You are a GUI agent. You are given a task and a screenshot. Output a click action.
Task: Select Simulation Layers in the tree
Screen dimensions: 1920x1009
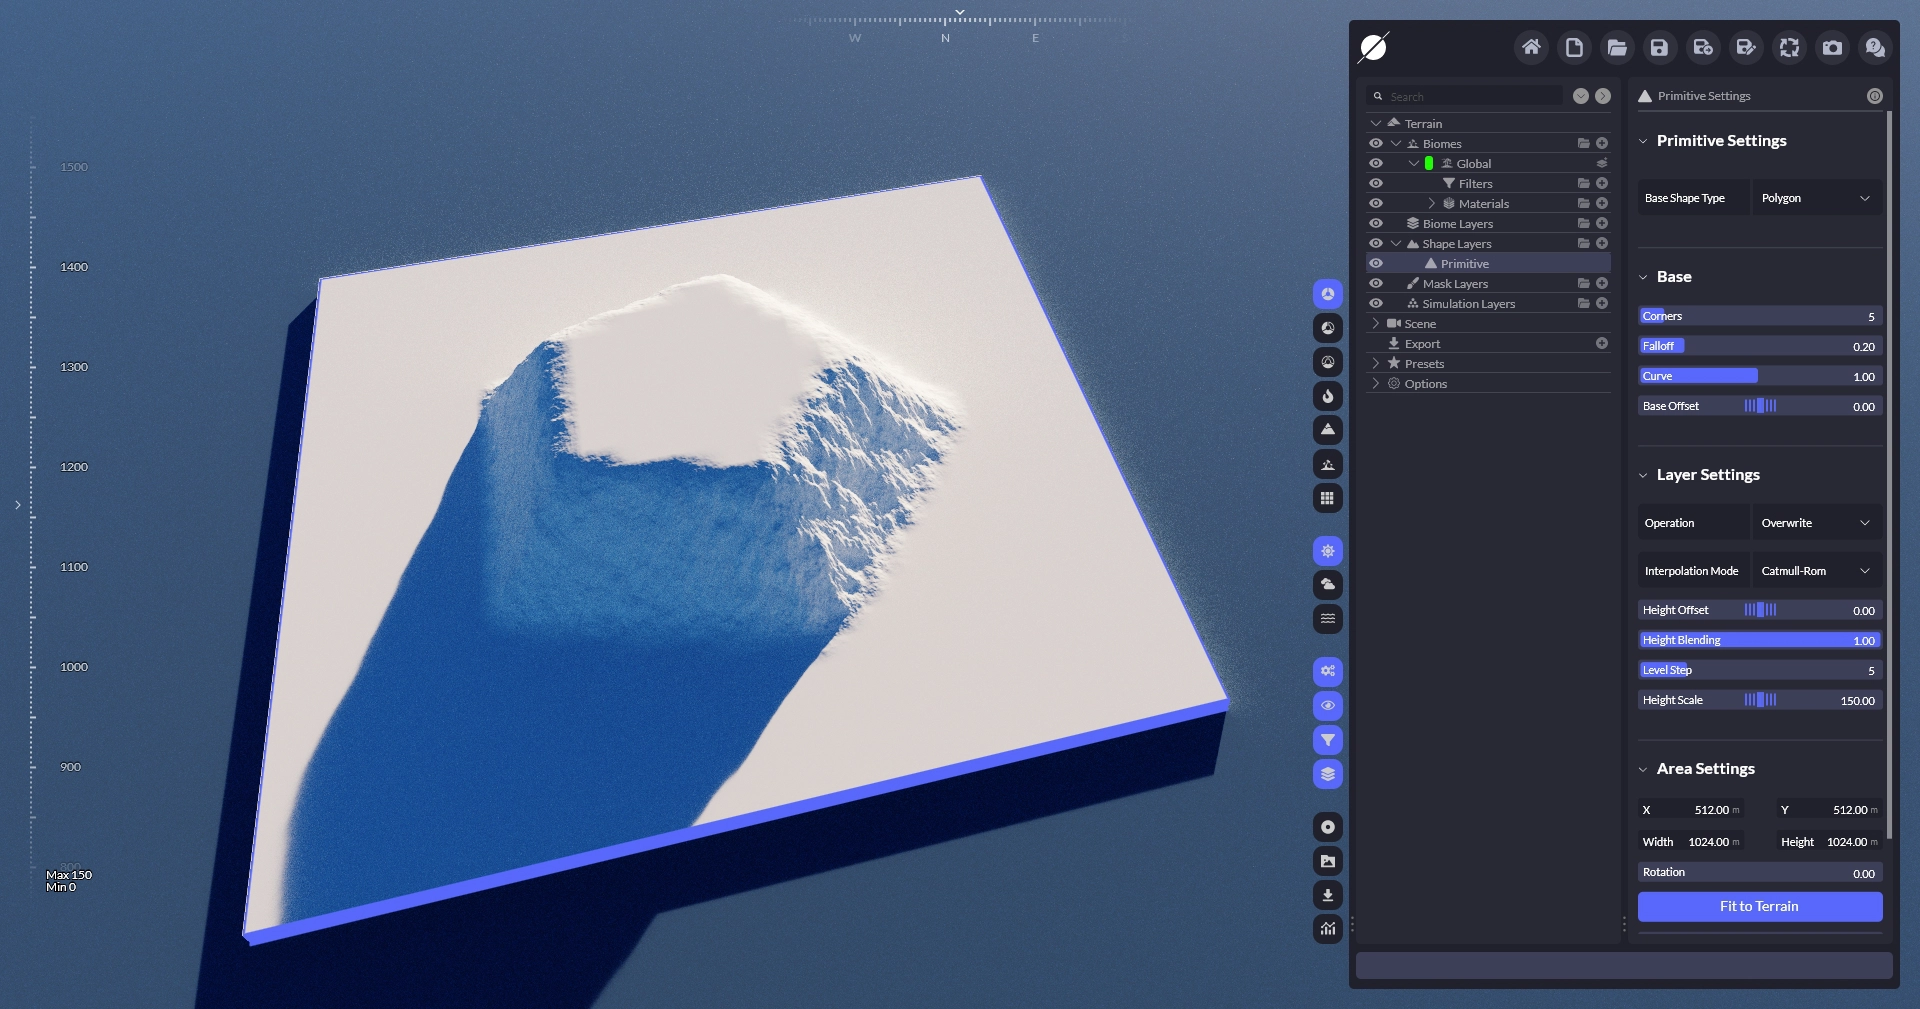pyautogui.click(x=1468, y=303)
